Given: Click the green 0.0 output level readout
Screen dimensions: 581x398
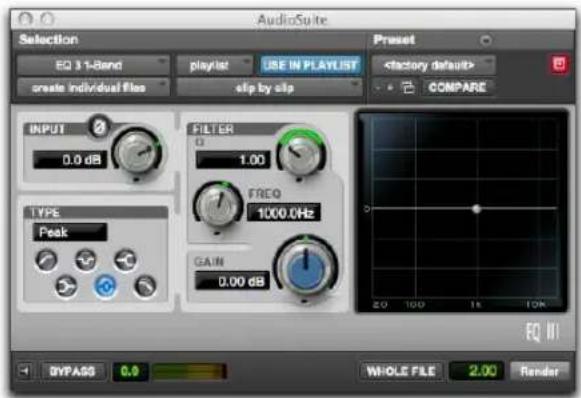Looking at the screenshot, I should pyautogui.click(x=130, y=371).
